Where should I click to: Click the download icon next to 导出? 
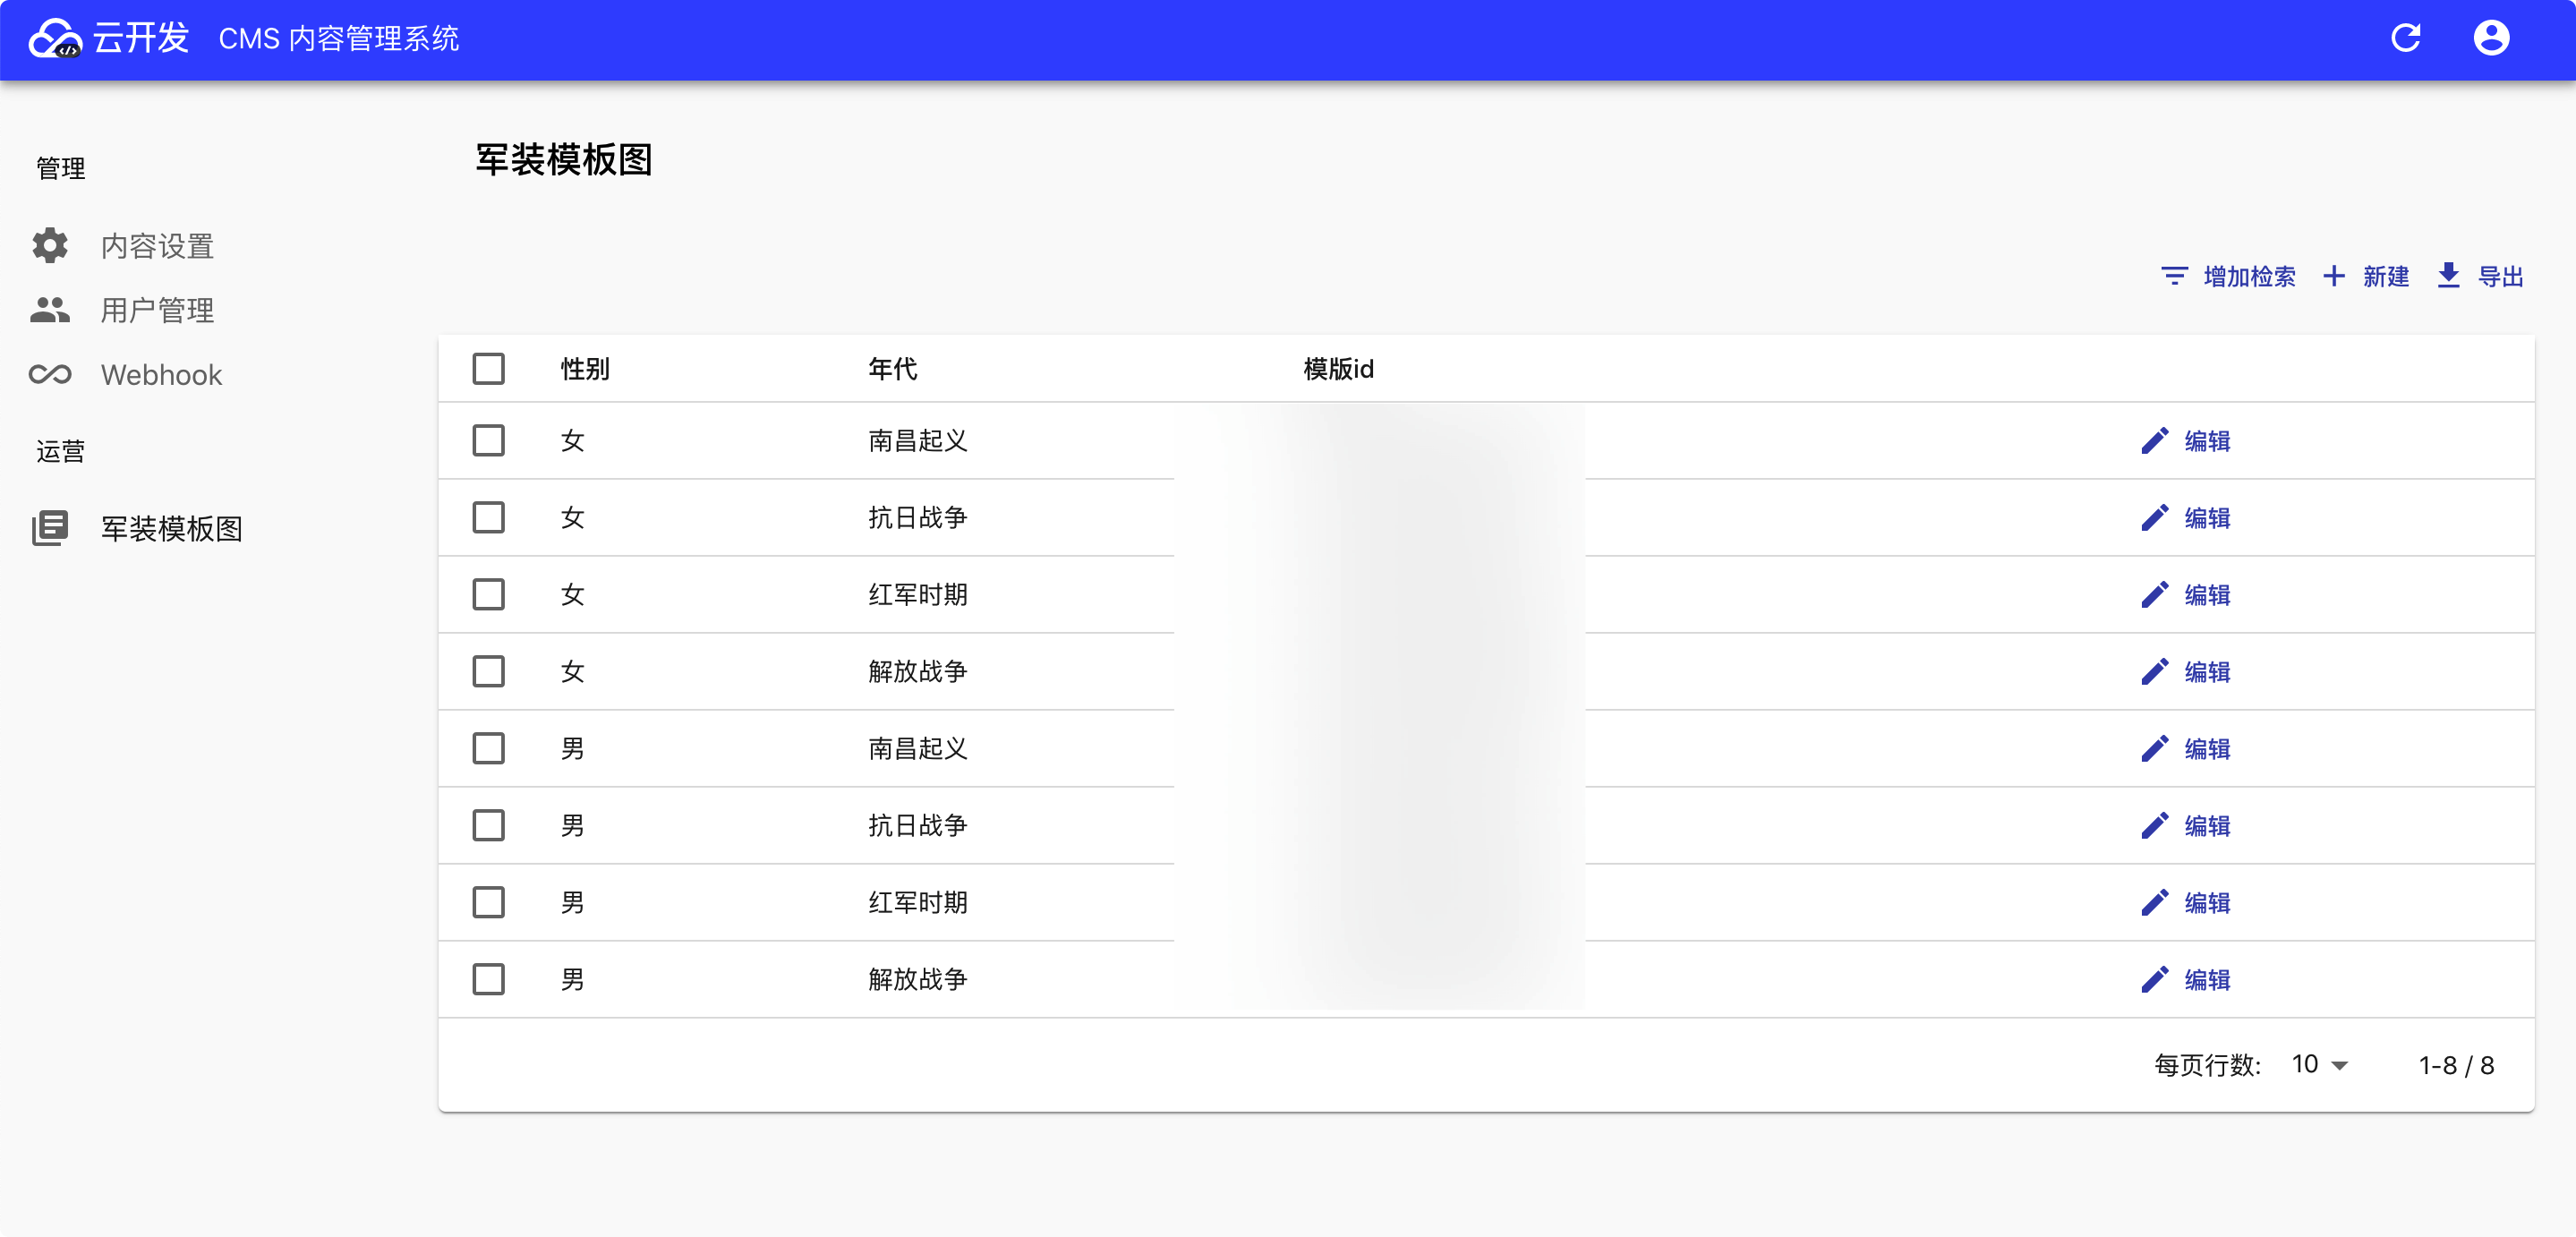tap(2448, 276)
